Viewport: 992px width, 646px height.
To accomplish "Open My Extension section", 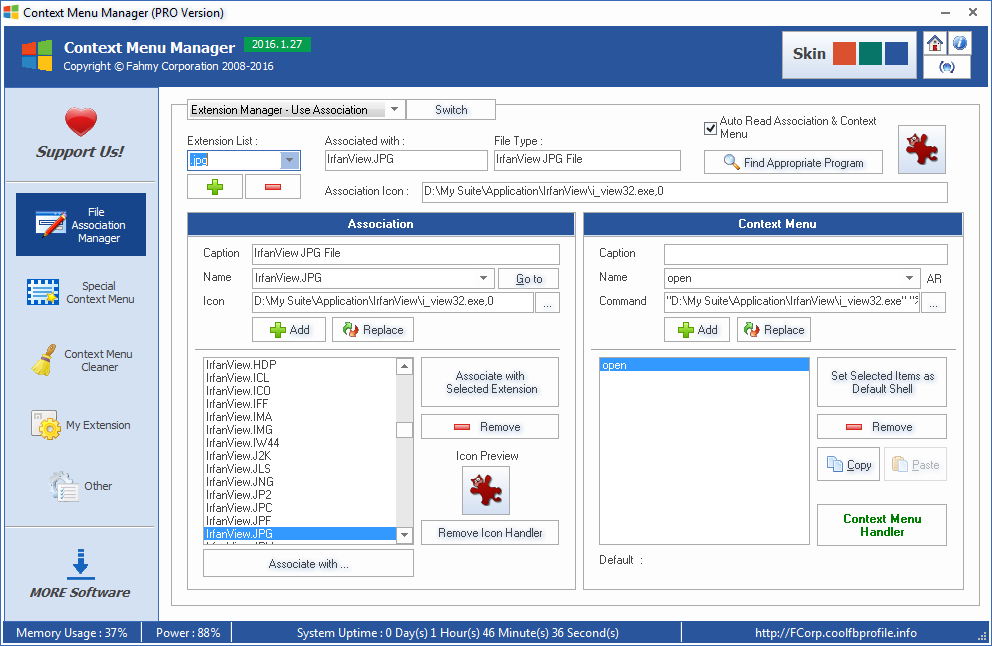I will (81, 425).
